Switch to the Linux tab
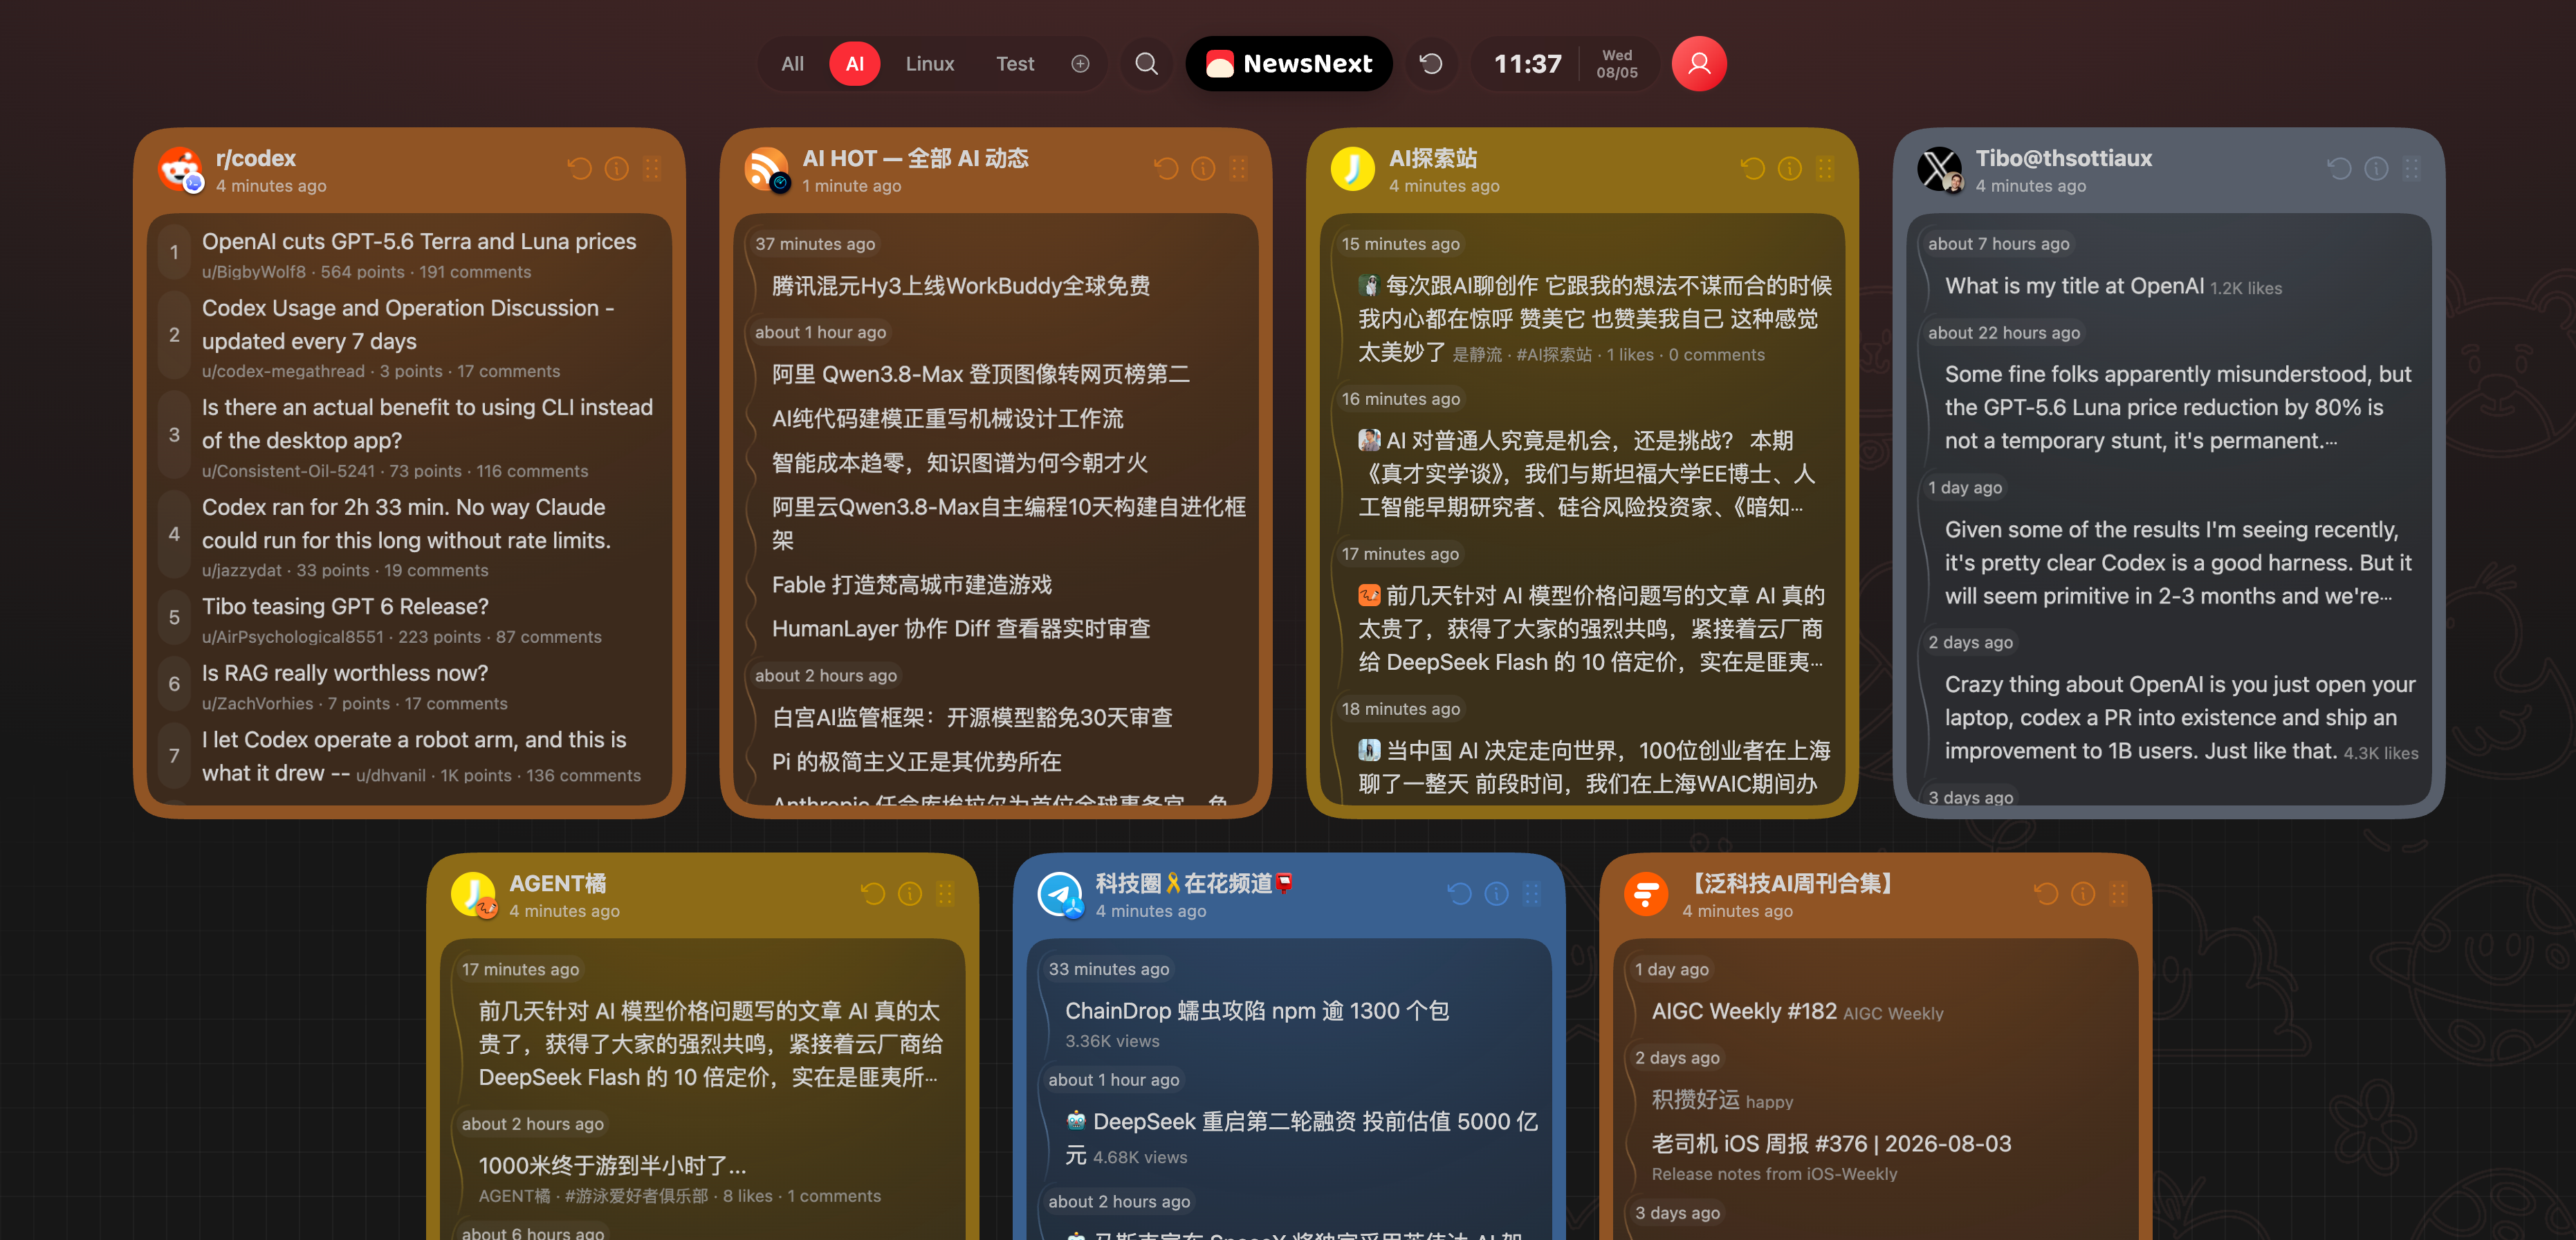This screenshot has height=1240, width=2576. click(x=930, y=64)
